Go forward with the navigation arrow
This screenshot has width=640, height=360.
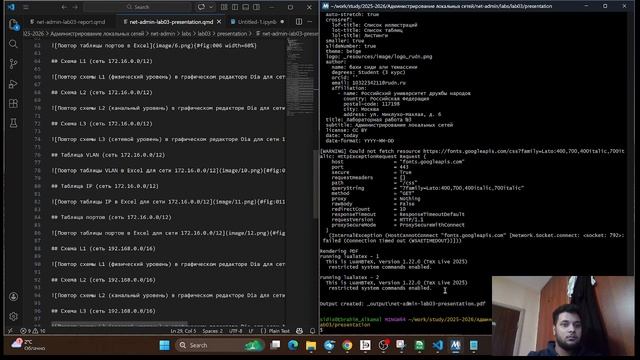(75, 7)
